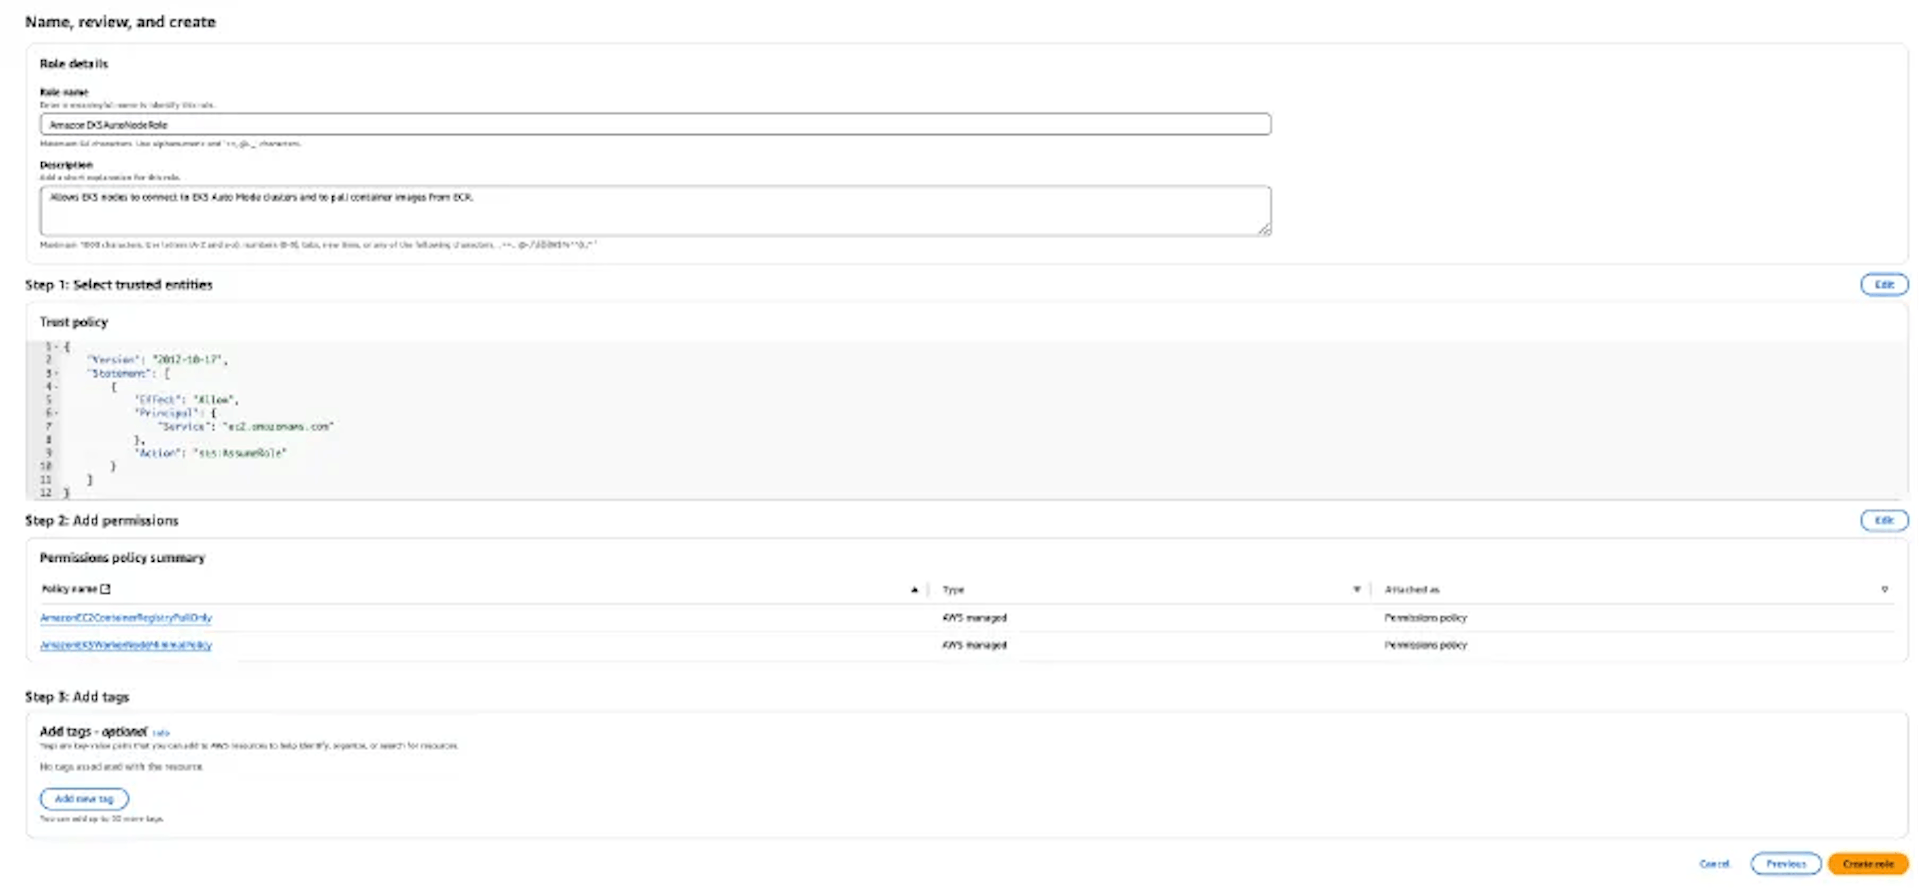Click inside the Description text area
Viewport: 1920px width, 896px height.
(655, 210)
